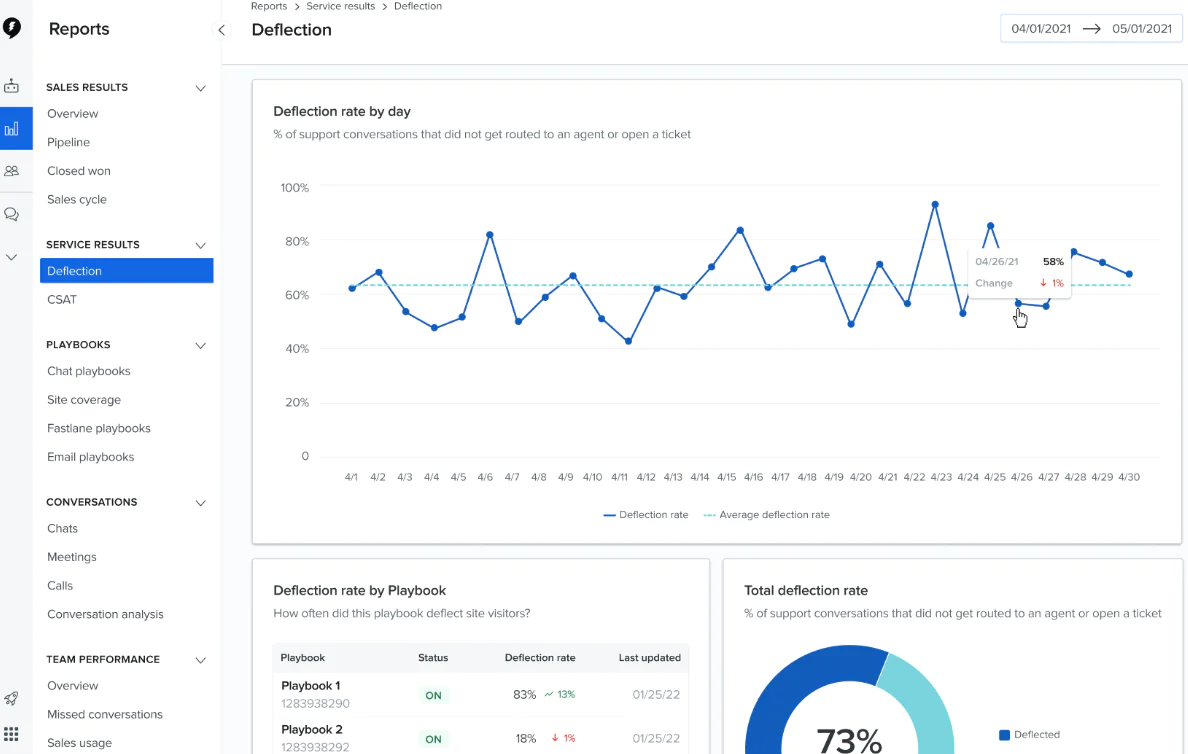Open Sales Results Overview report

[73, 114]
